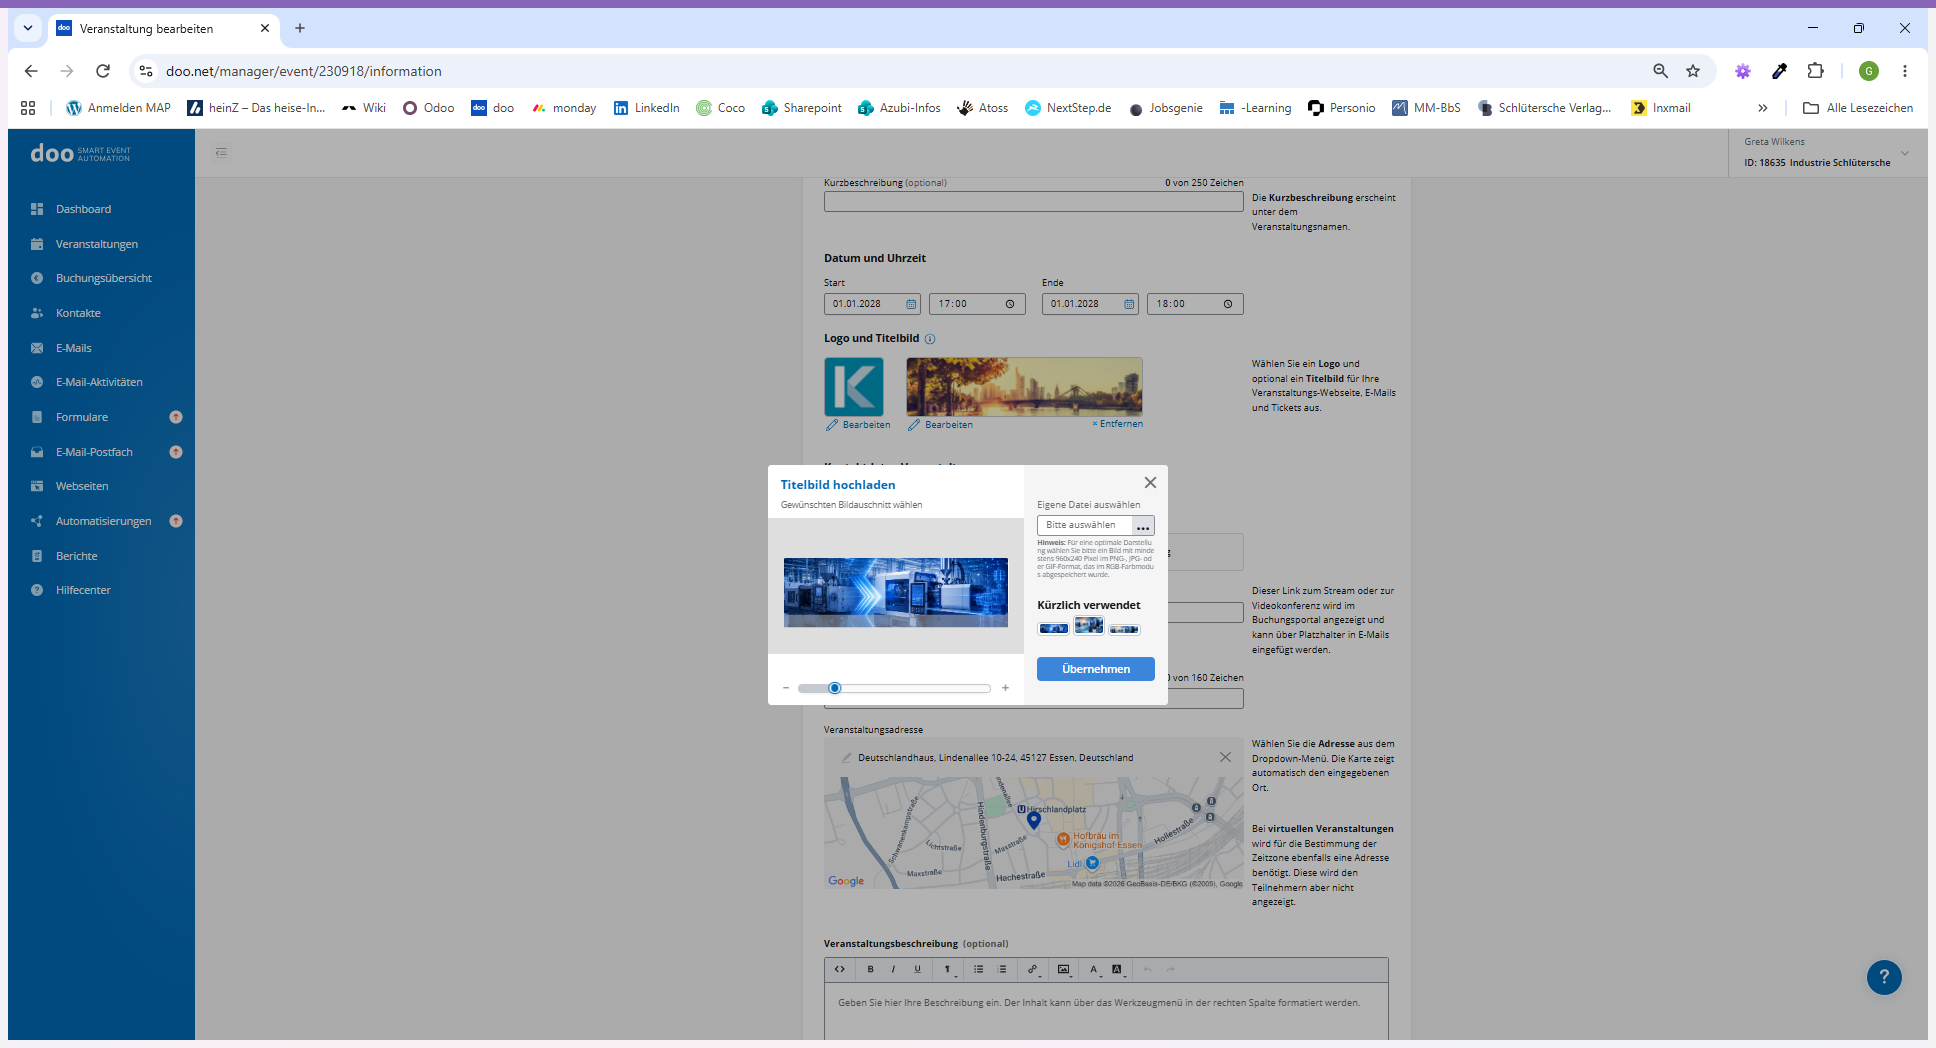1936x1048 pixels.
Task: Expand the Greta Wilkens account dropdown
Action: [1904, 153]
